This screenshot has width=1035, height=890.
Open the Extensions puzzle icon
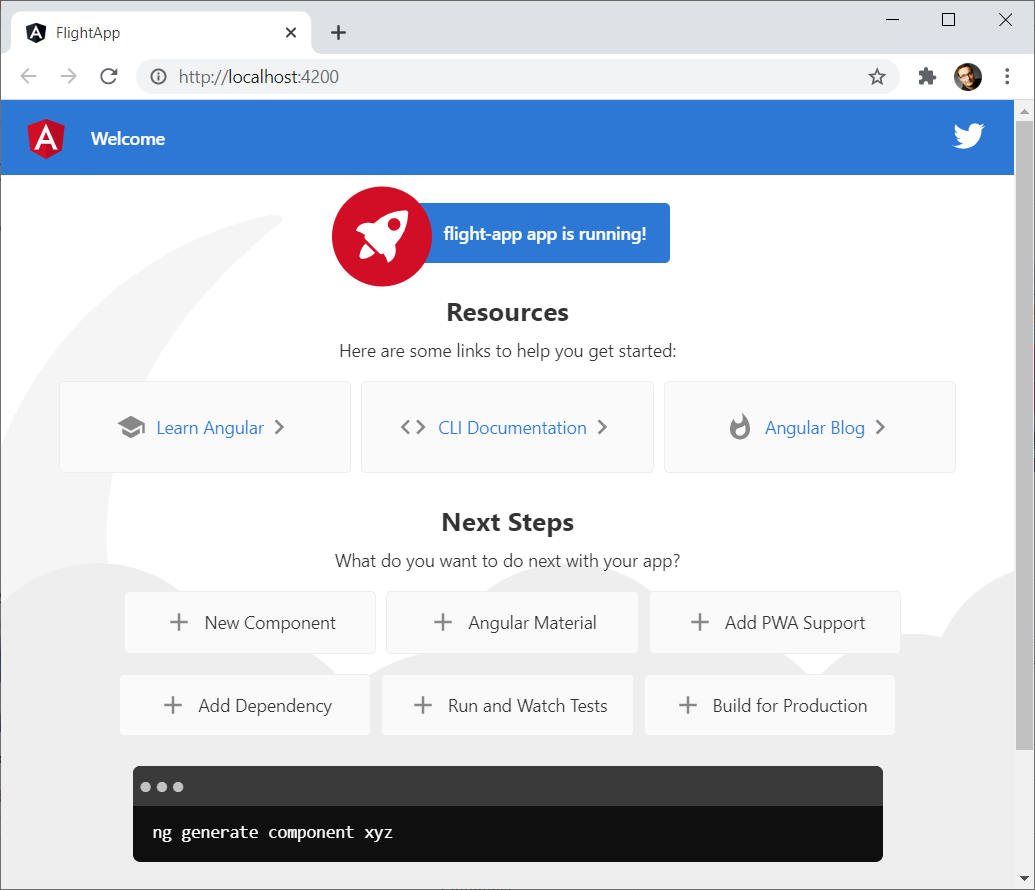tap(927, 77)
